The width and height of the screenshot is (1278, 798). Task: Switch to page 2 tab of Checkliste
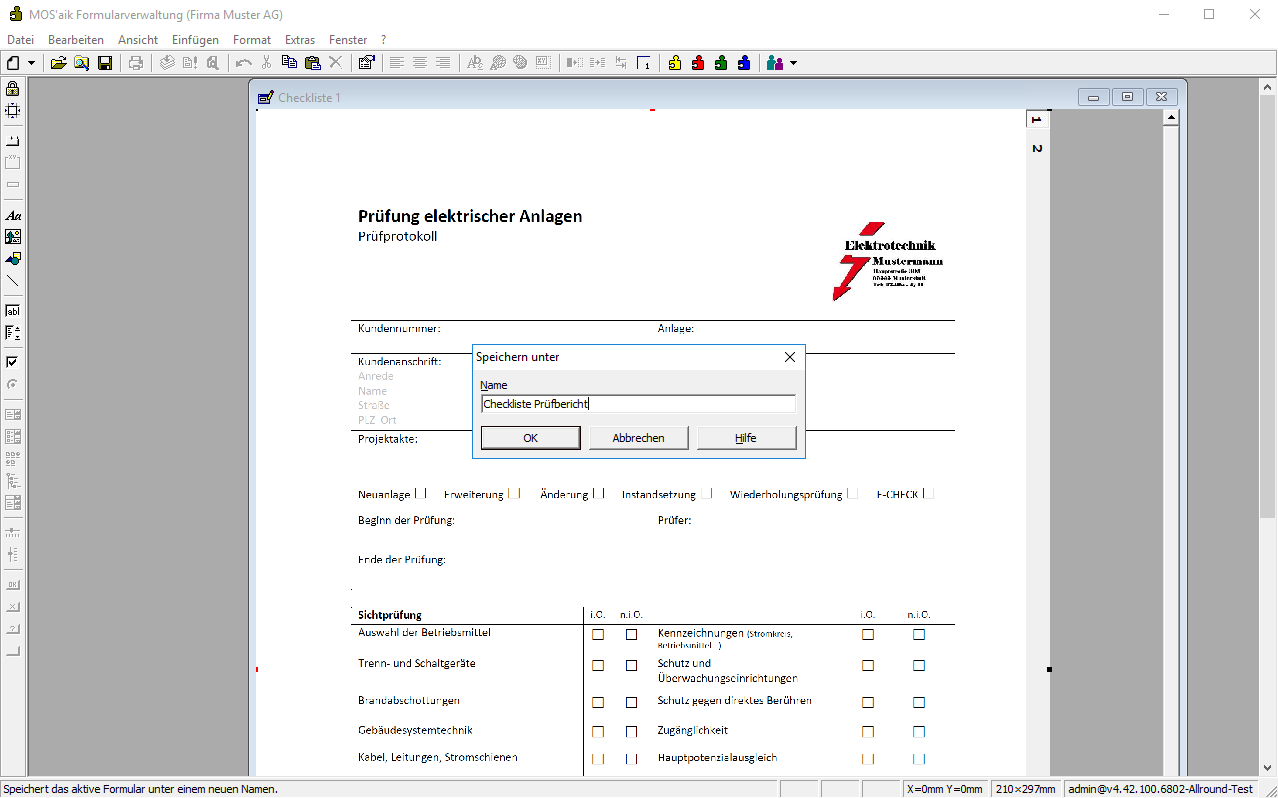coord(1037,148)
